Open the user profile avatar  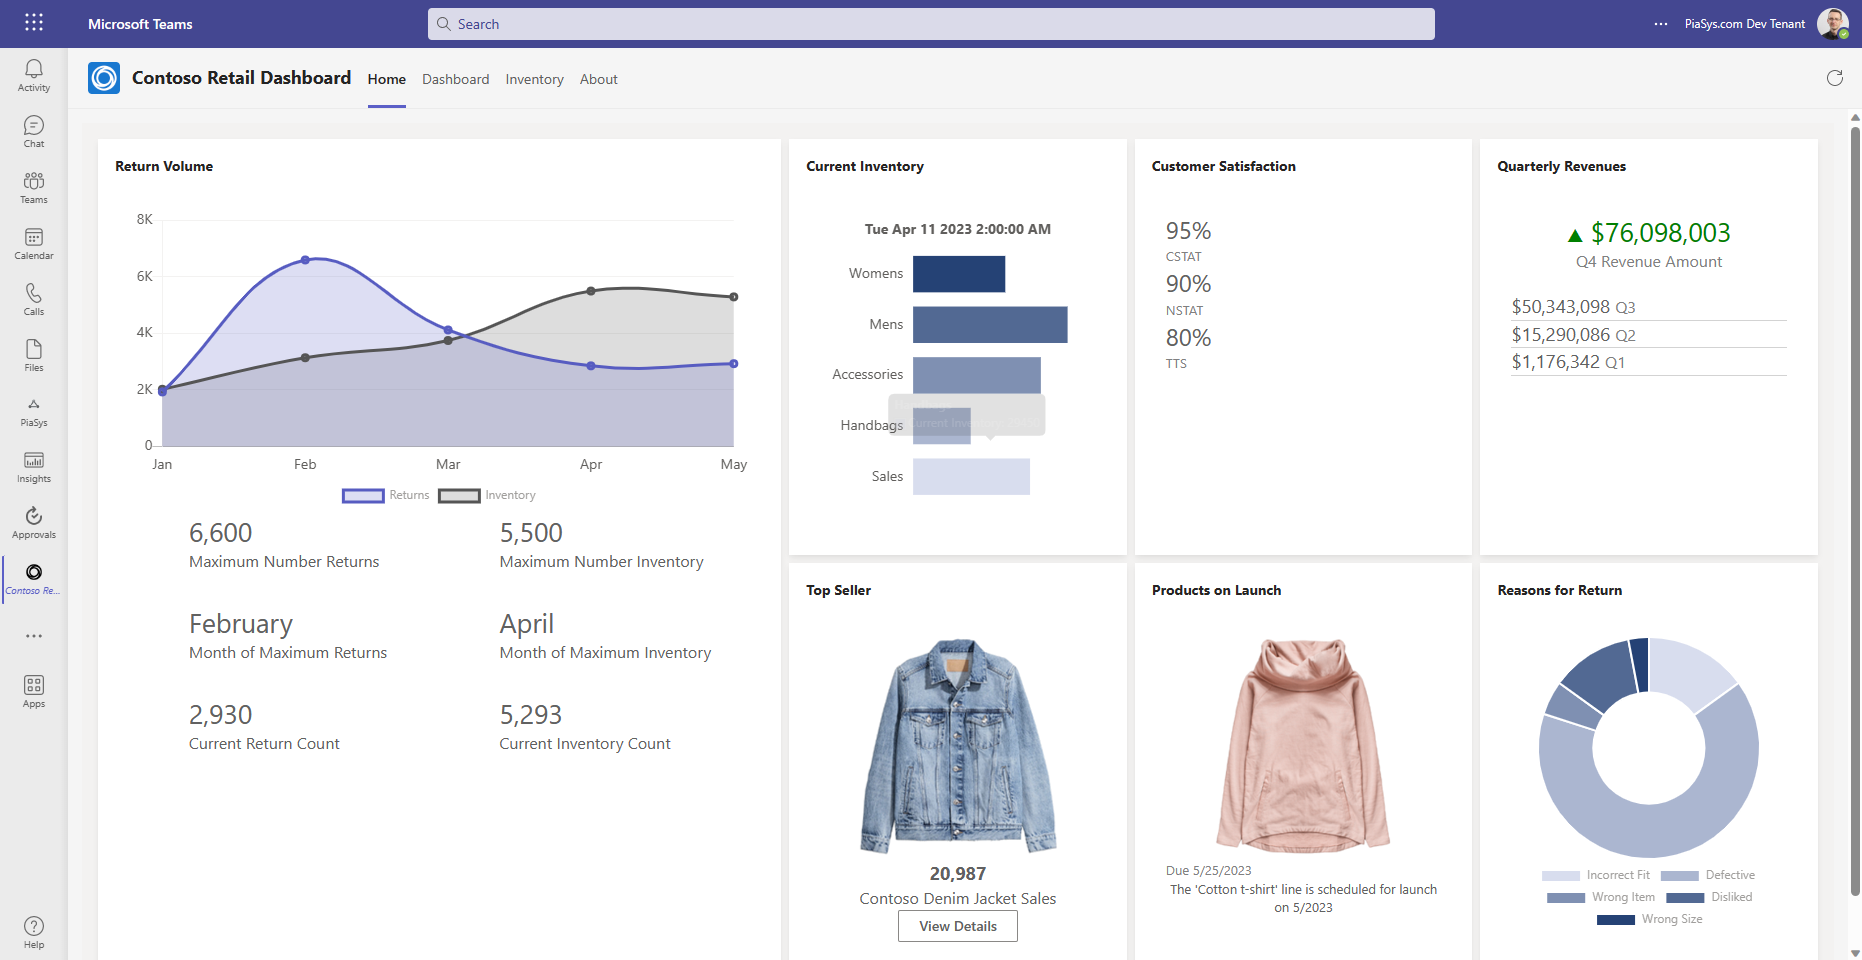coord(1832,24)
